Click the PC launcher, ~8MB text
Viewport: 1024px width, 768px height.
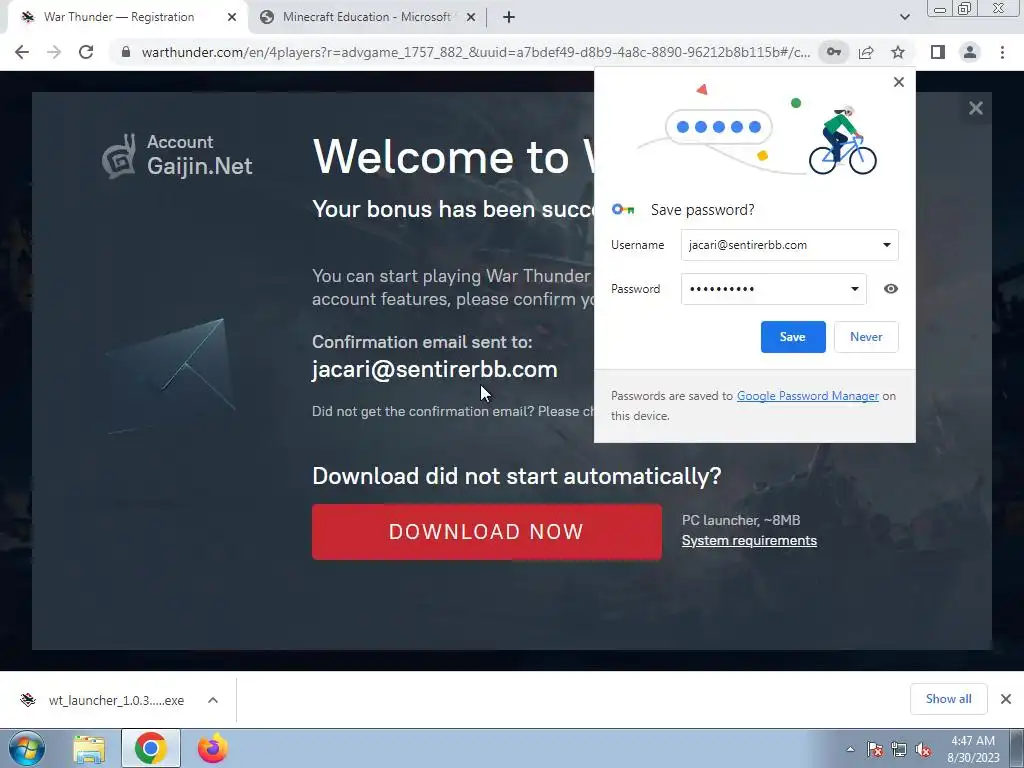coord(741,520)
